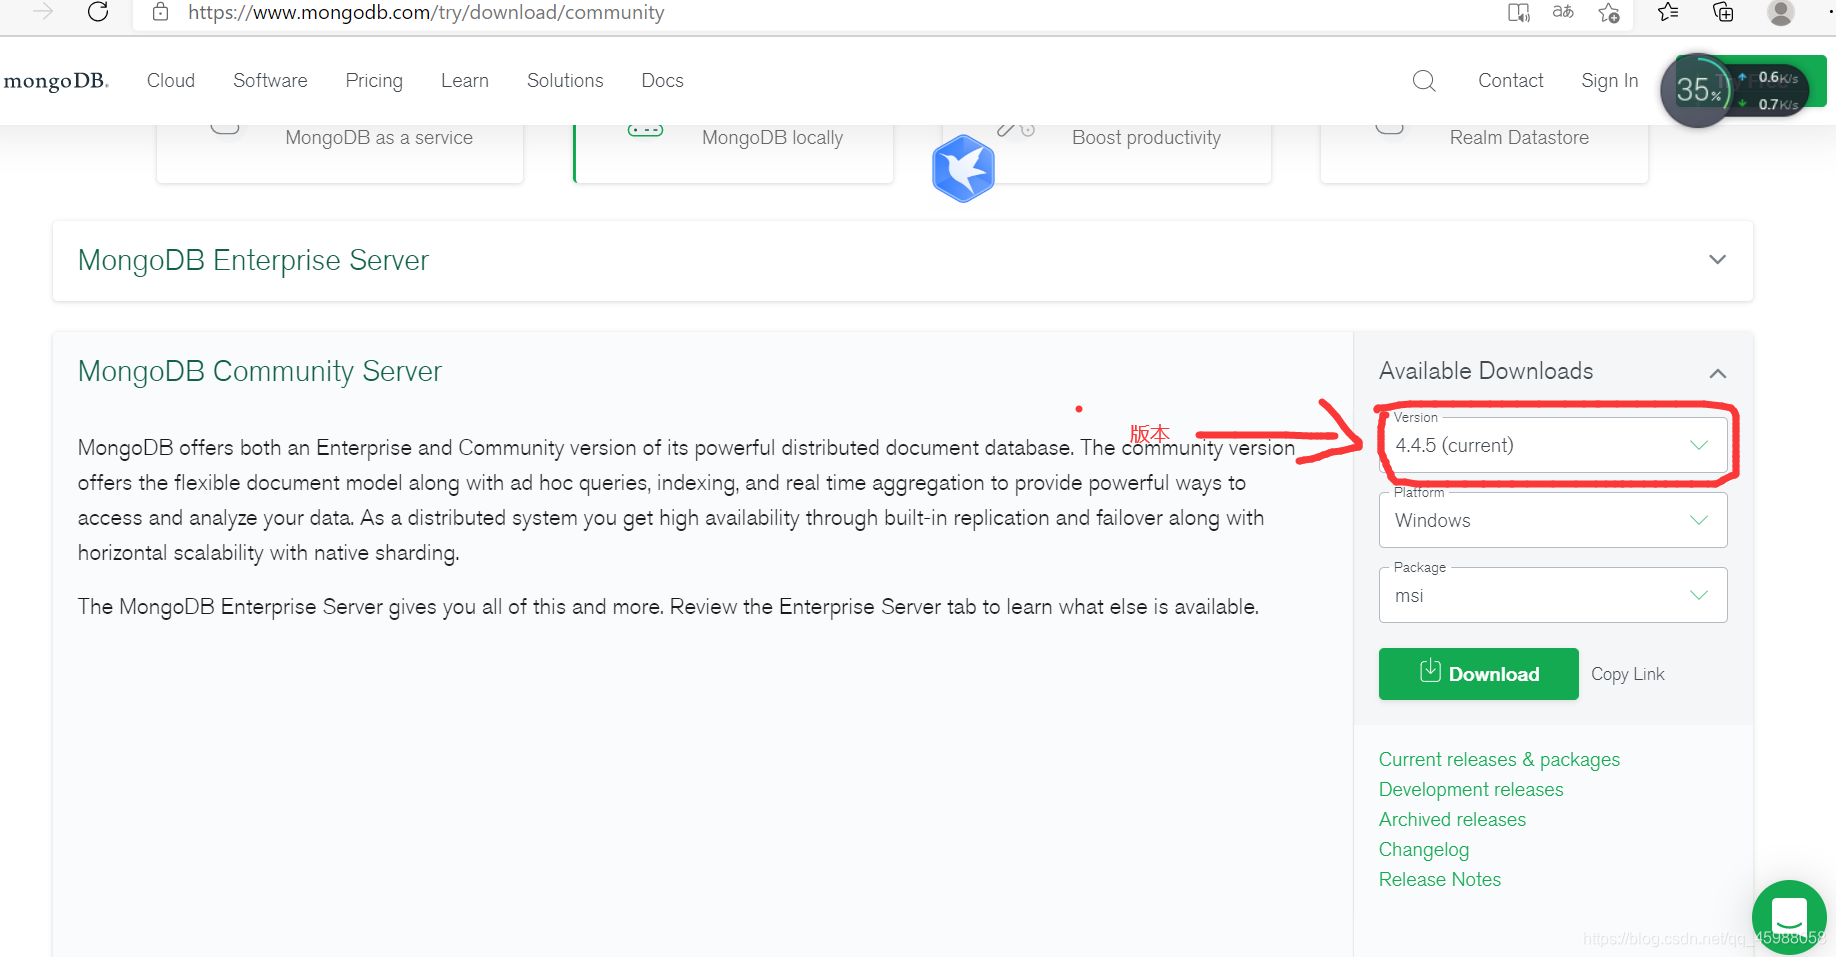Image resolution: width=1836 pixels, height=957 pixels.
Task: Click the Sign In link
Action: coord(1610,81)
